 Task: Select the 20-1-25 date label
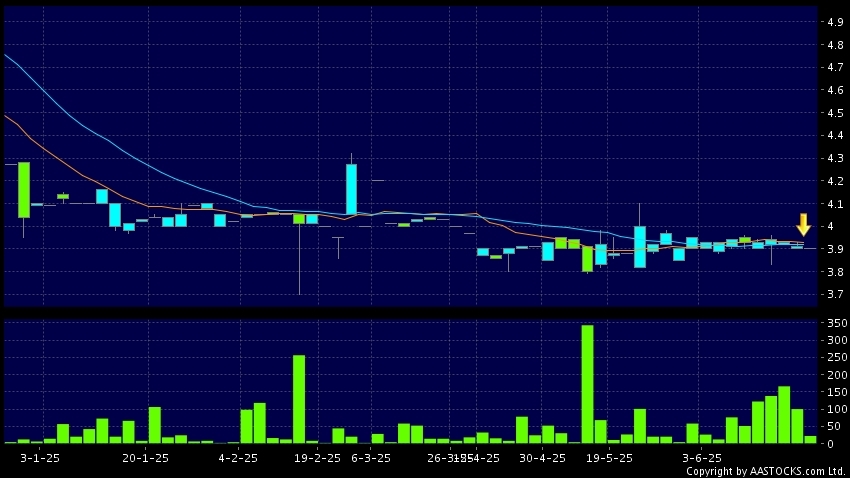coord(145,458)
